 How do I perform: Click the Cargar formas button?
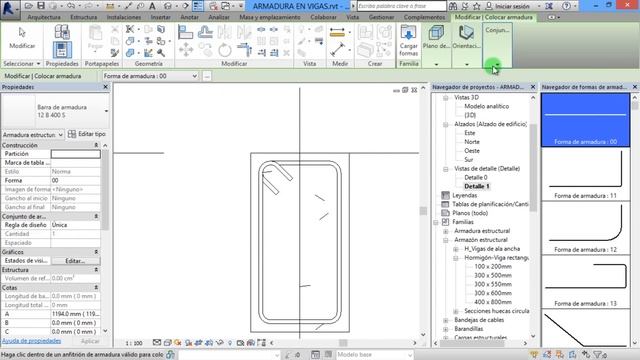tap(409, 41)
